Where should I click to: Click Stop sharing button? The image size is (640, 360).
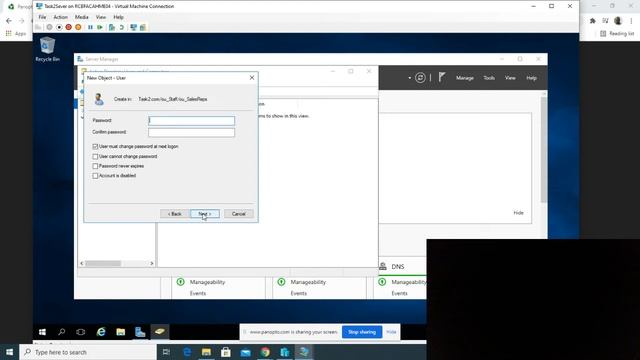[x=362, y=332]
